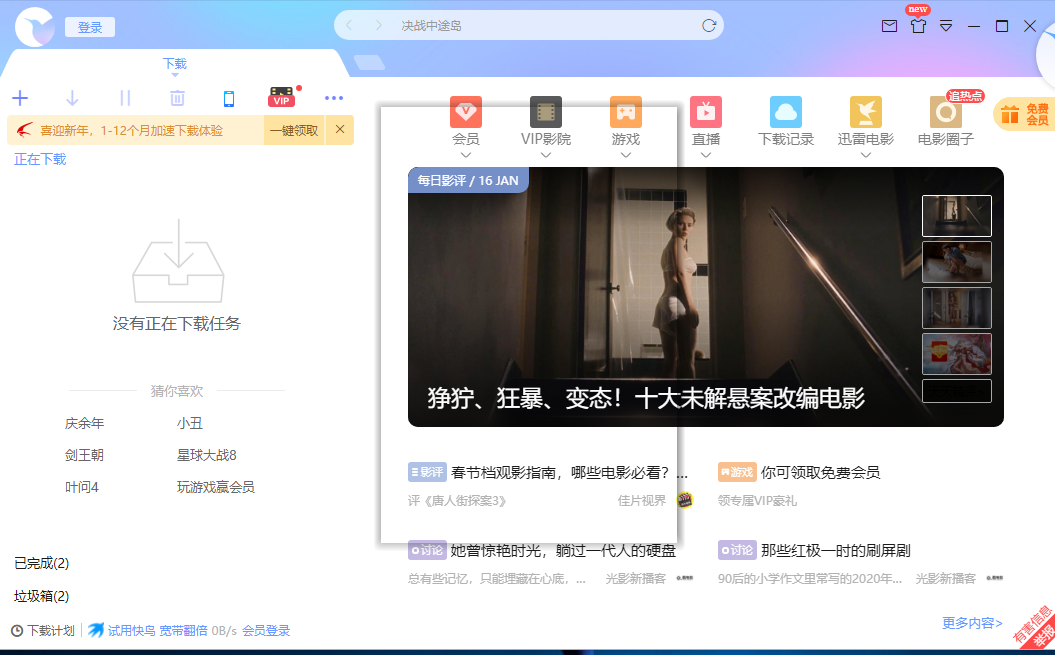
Task: Pause downloads with the pause toolbar icon
Action: pyautogui.click(x=124, y=98)
